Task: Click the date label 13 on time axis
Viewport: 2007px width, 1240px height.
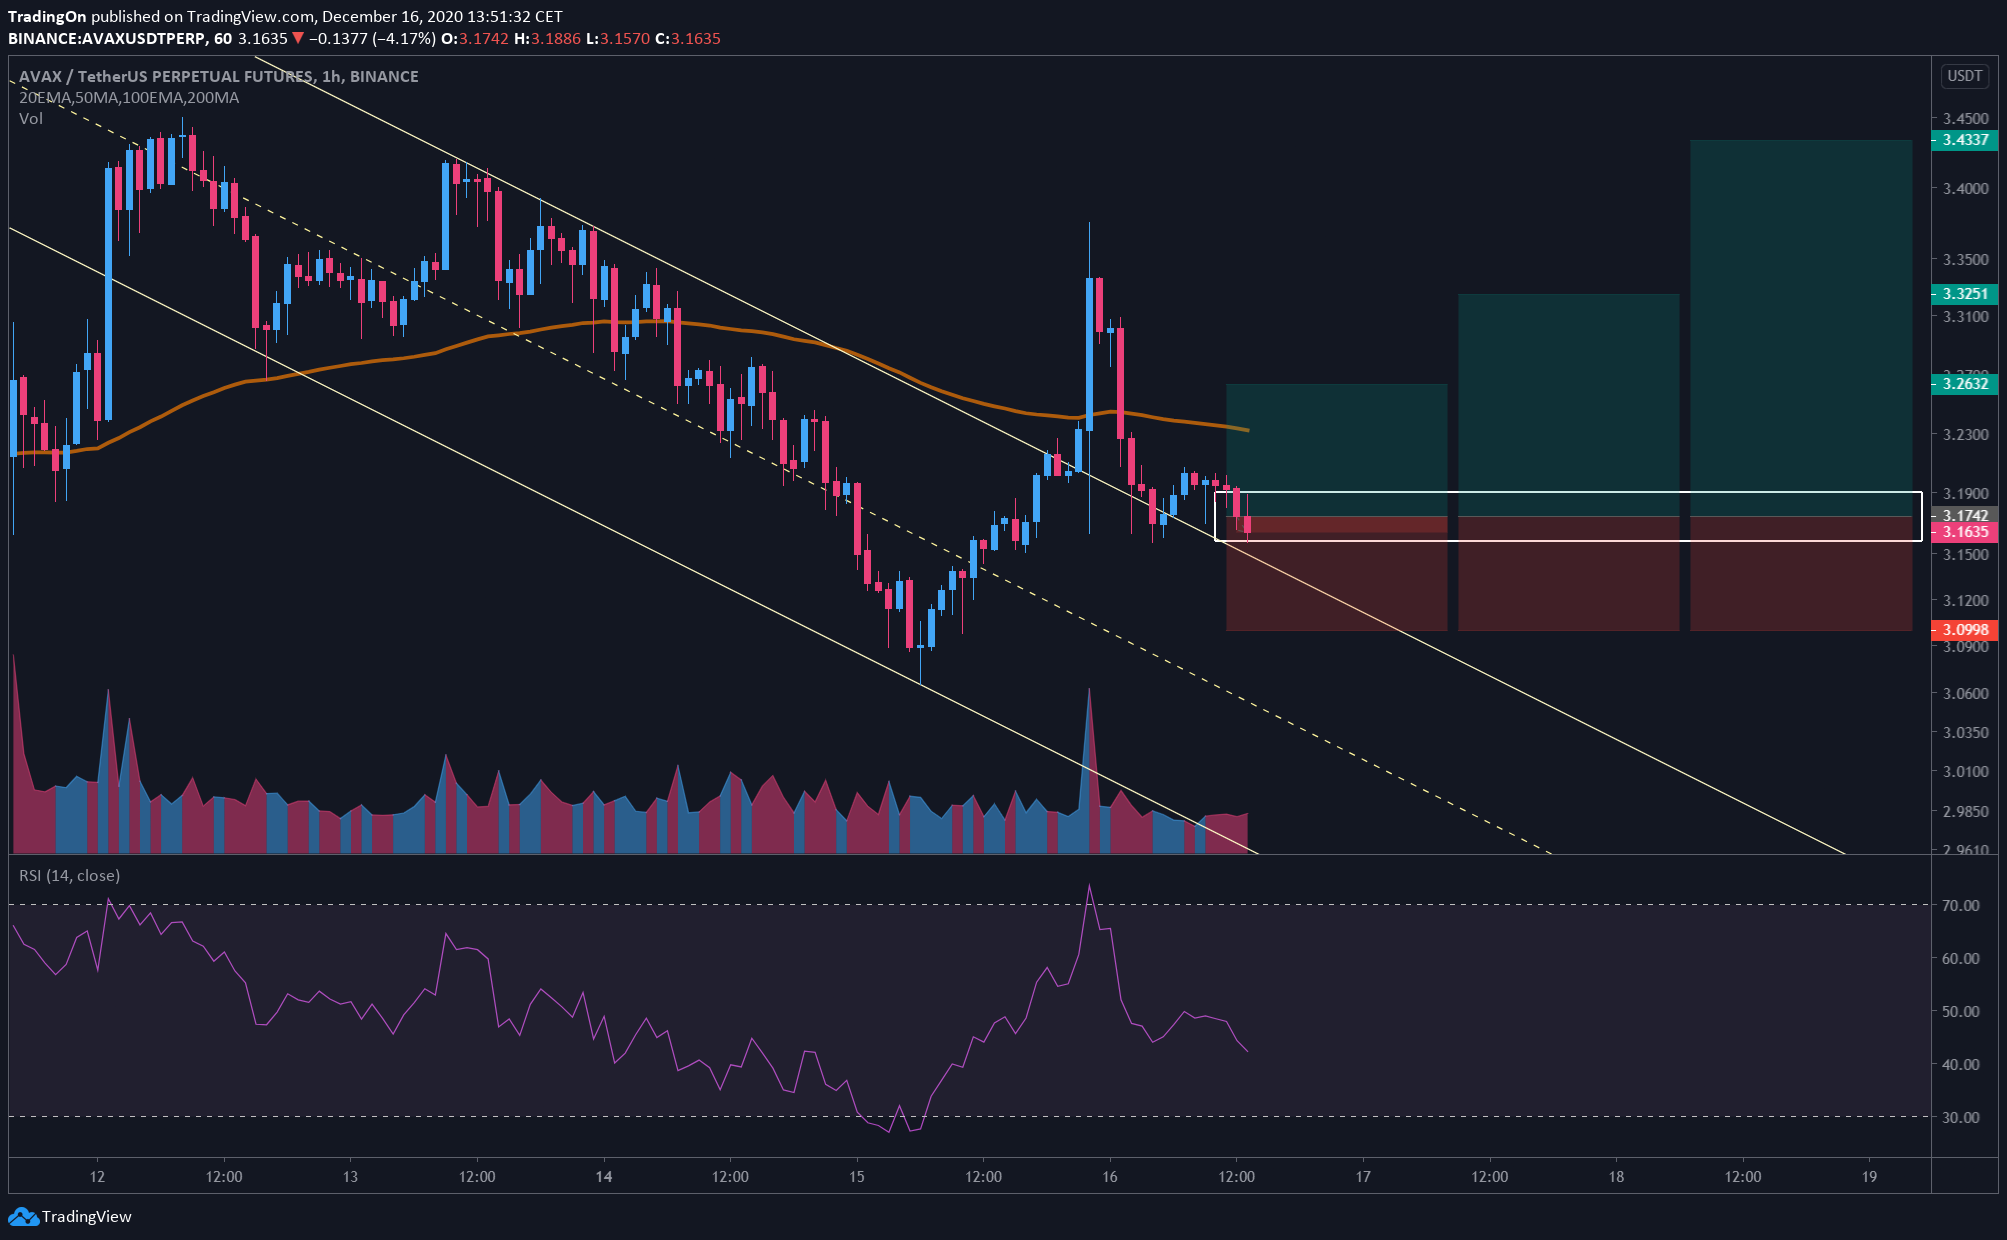Action: [x=350, y=1176]
